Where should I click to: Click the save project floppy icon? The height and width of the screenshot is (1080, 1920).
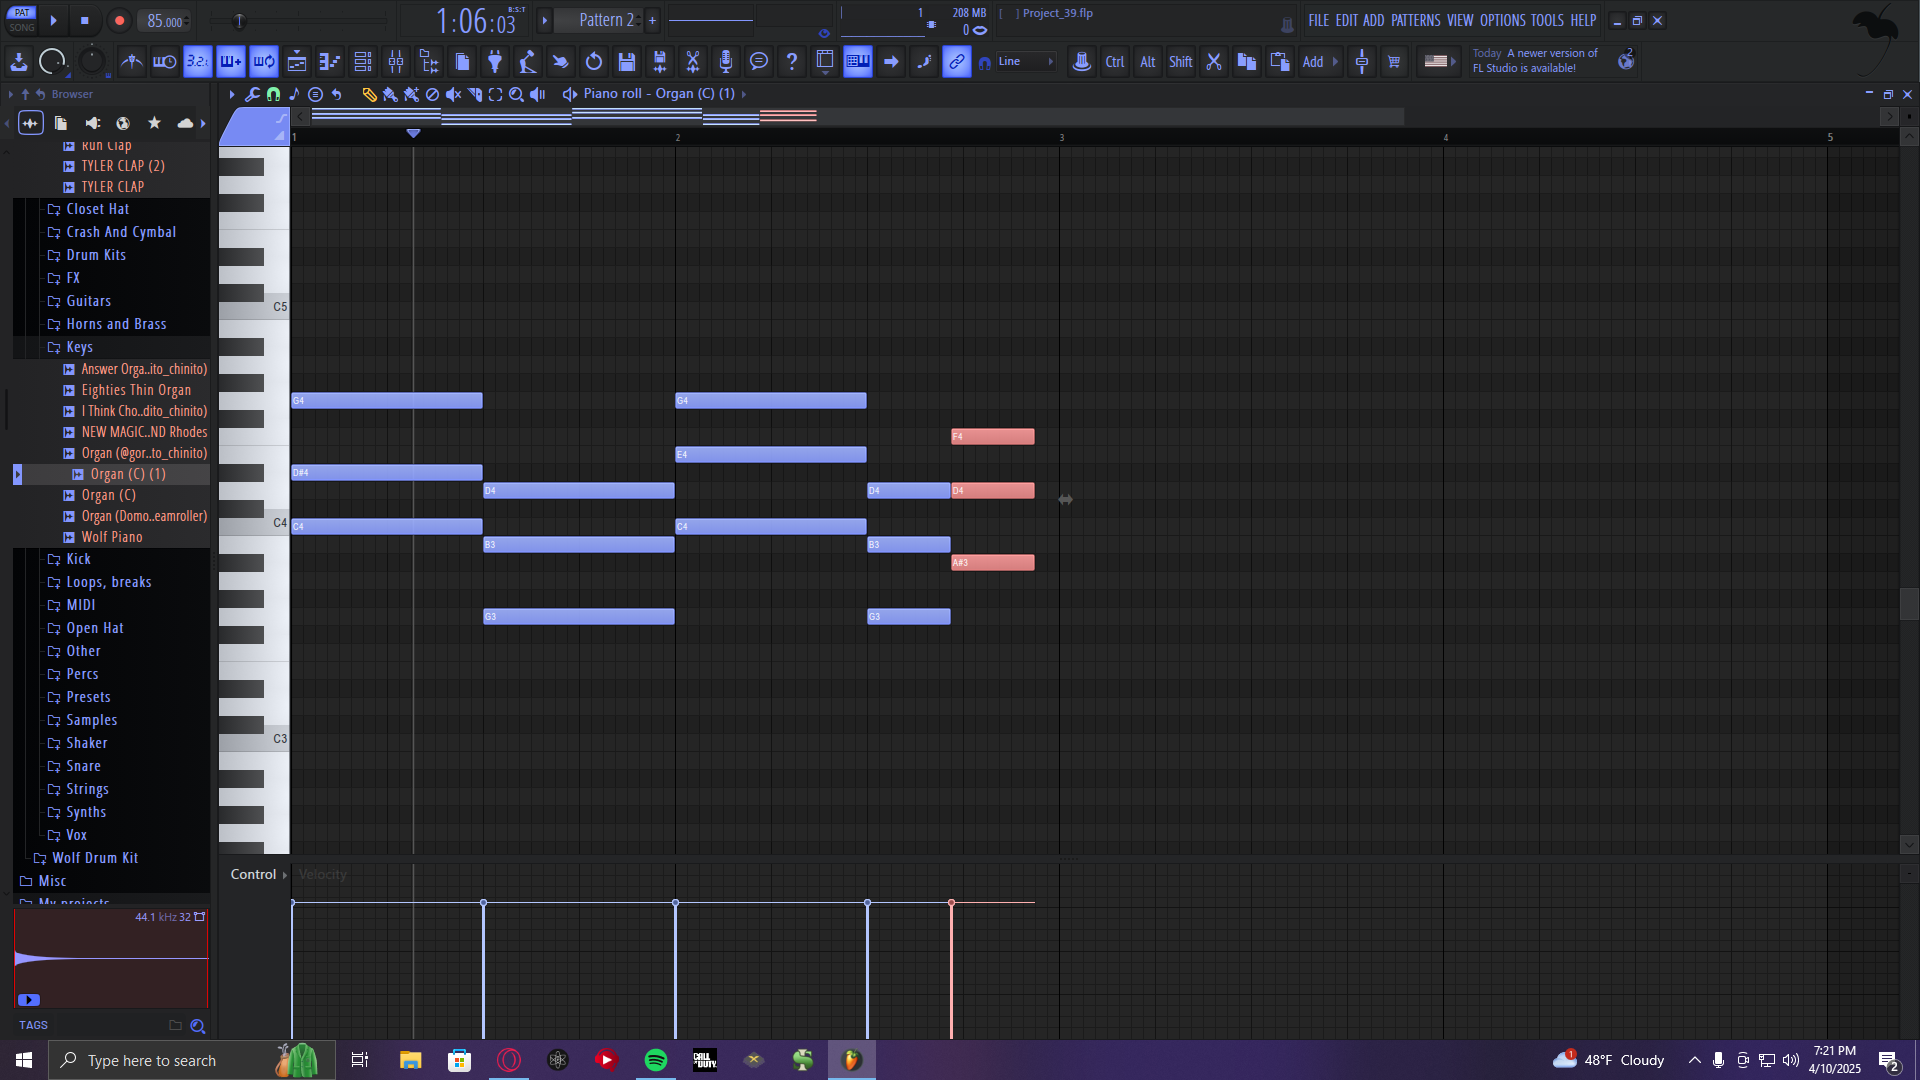(x=627, y=62)
